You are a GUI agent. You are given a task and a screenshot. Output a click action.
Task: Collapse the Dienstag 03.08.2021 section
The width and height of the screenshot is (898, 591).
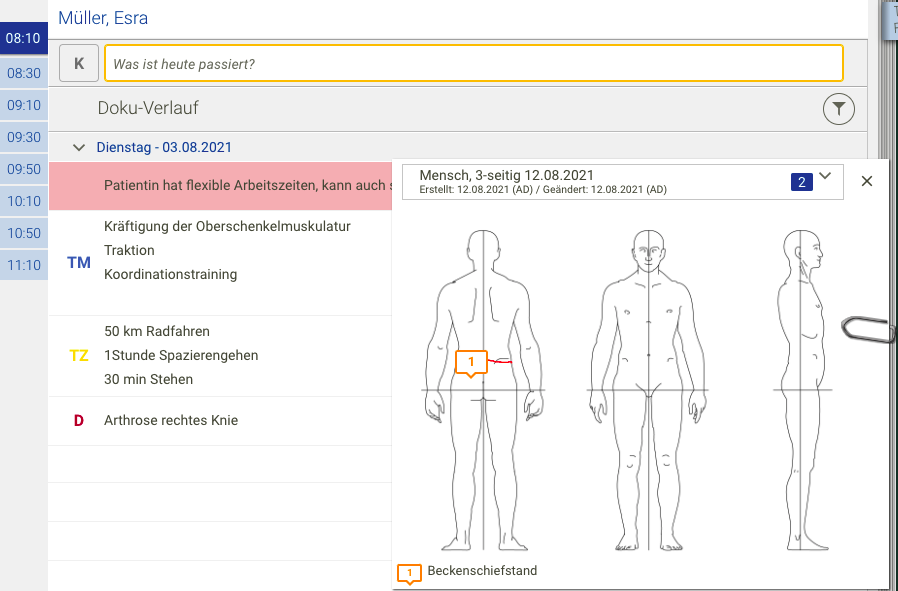[x=78, y=147]
